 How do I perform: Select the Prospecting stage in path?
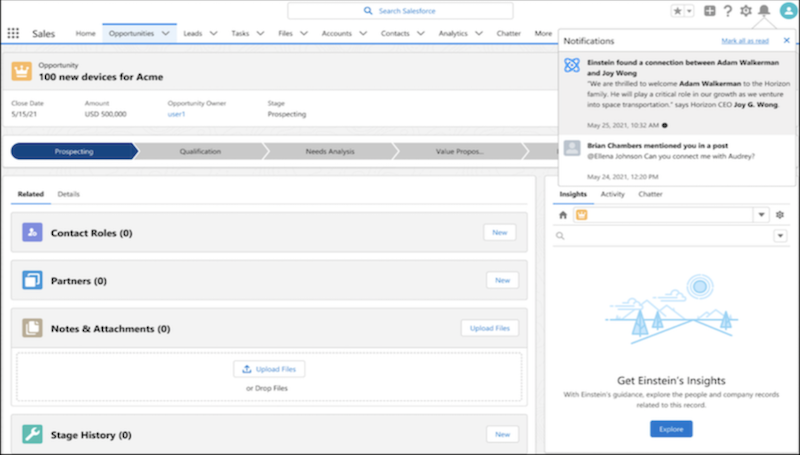[74, 151]
